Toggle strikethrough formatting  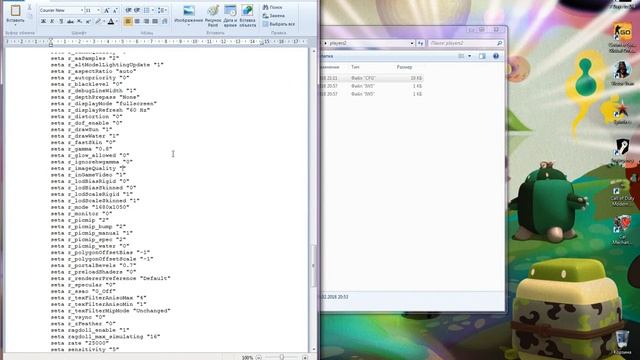click(70, 21)
